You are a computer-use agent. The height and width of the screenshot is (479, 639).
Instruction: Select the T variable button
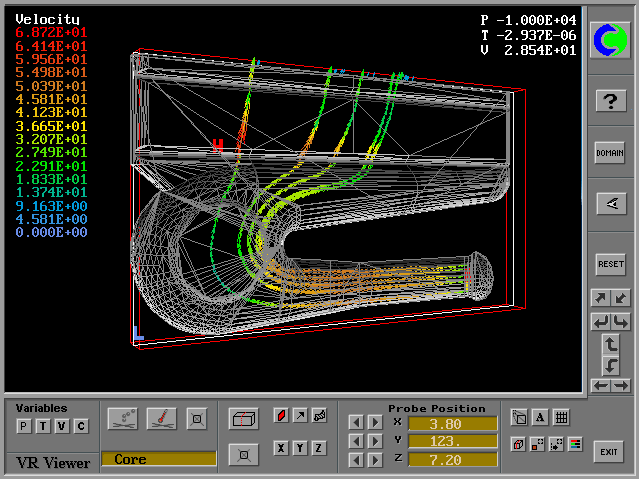(43, 427)
